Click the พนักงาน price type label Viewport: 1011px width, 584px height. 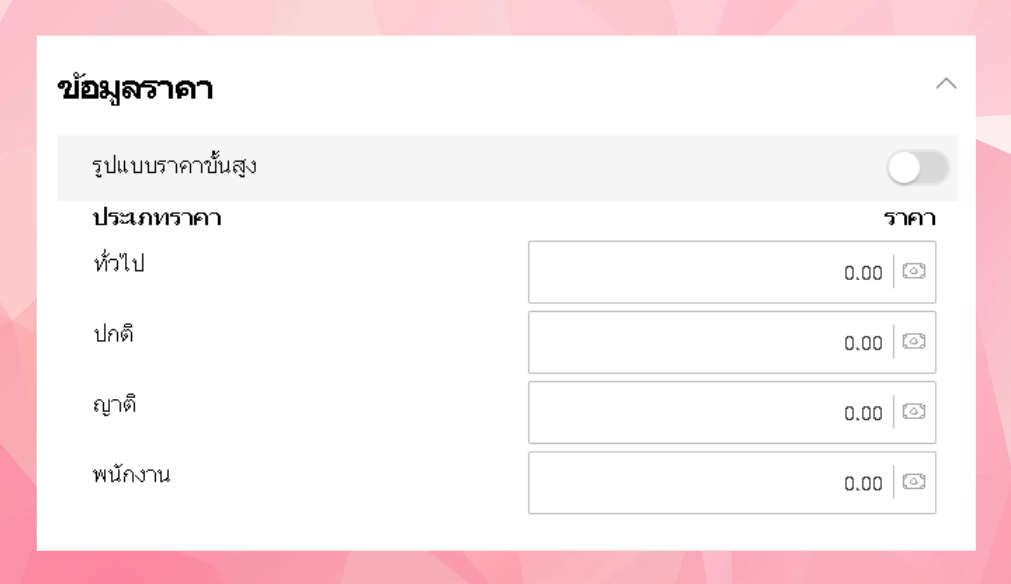131,475
